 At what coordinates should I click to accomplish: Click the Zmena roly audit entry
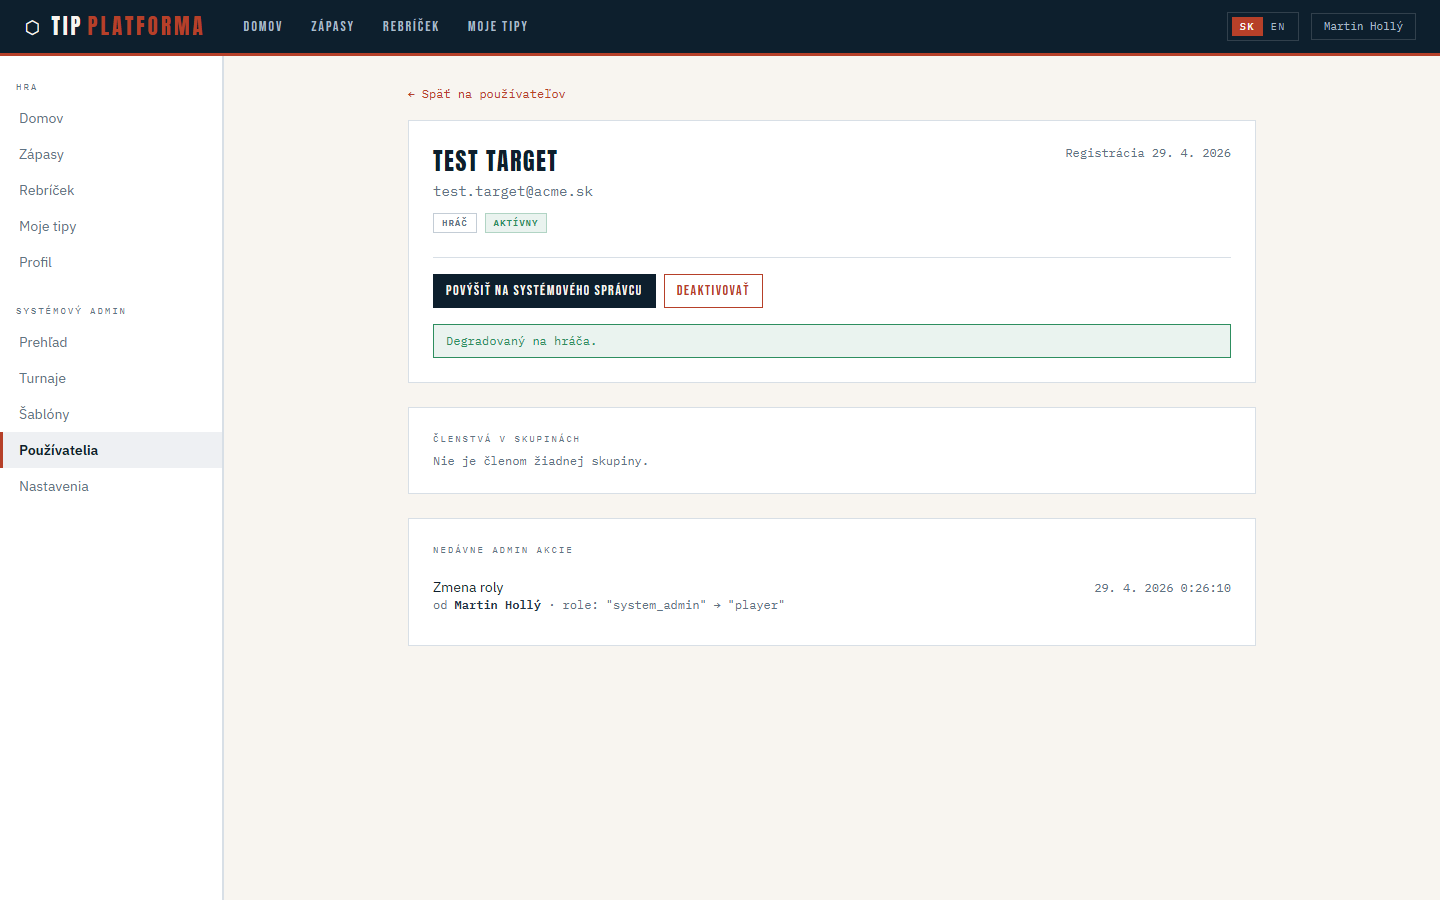[x=468, y=588]
